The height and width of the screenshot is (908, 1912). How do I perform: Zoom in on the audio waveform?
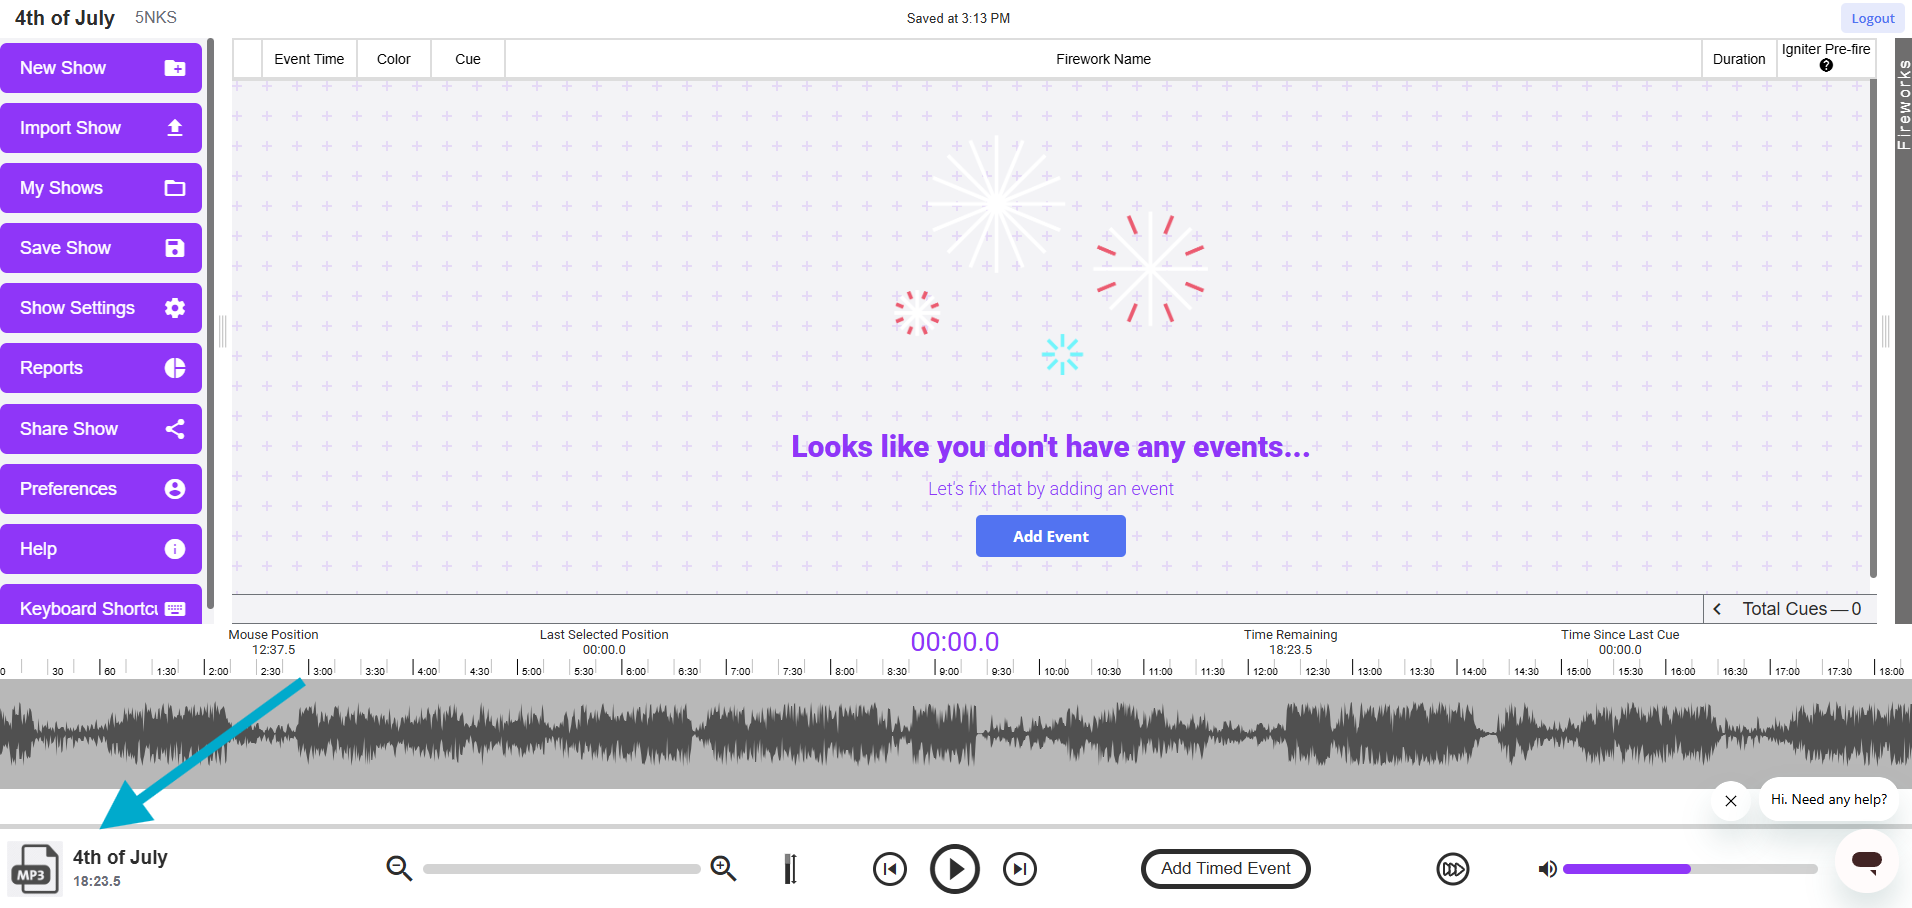point(723,868)
